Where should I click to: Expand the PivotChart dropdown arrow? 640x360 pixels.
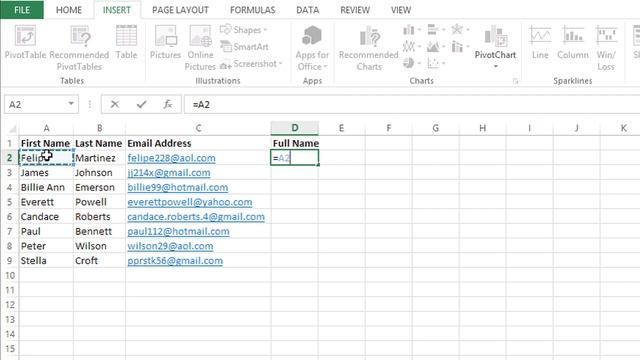[x=496, y=67]
